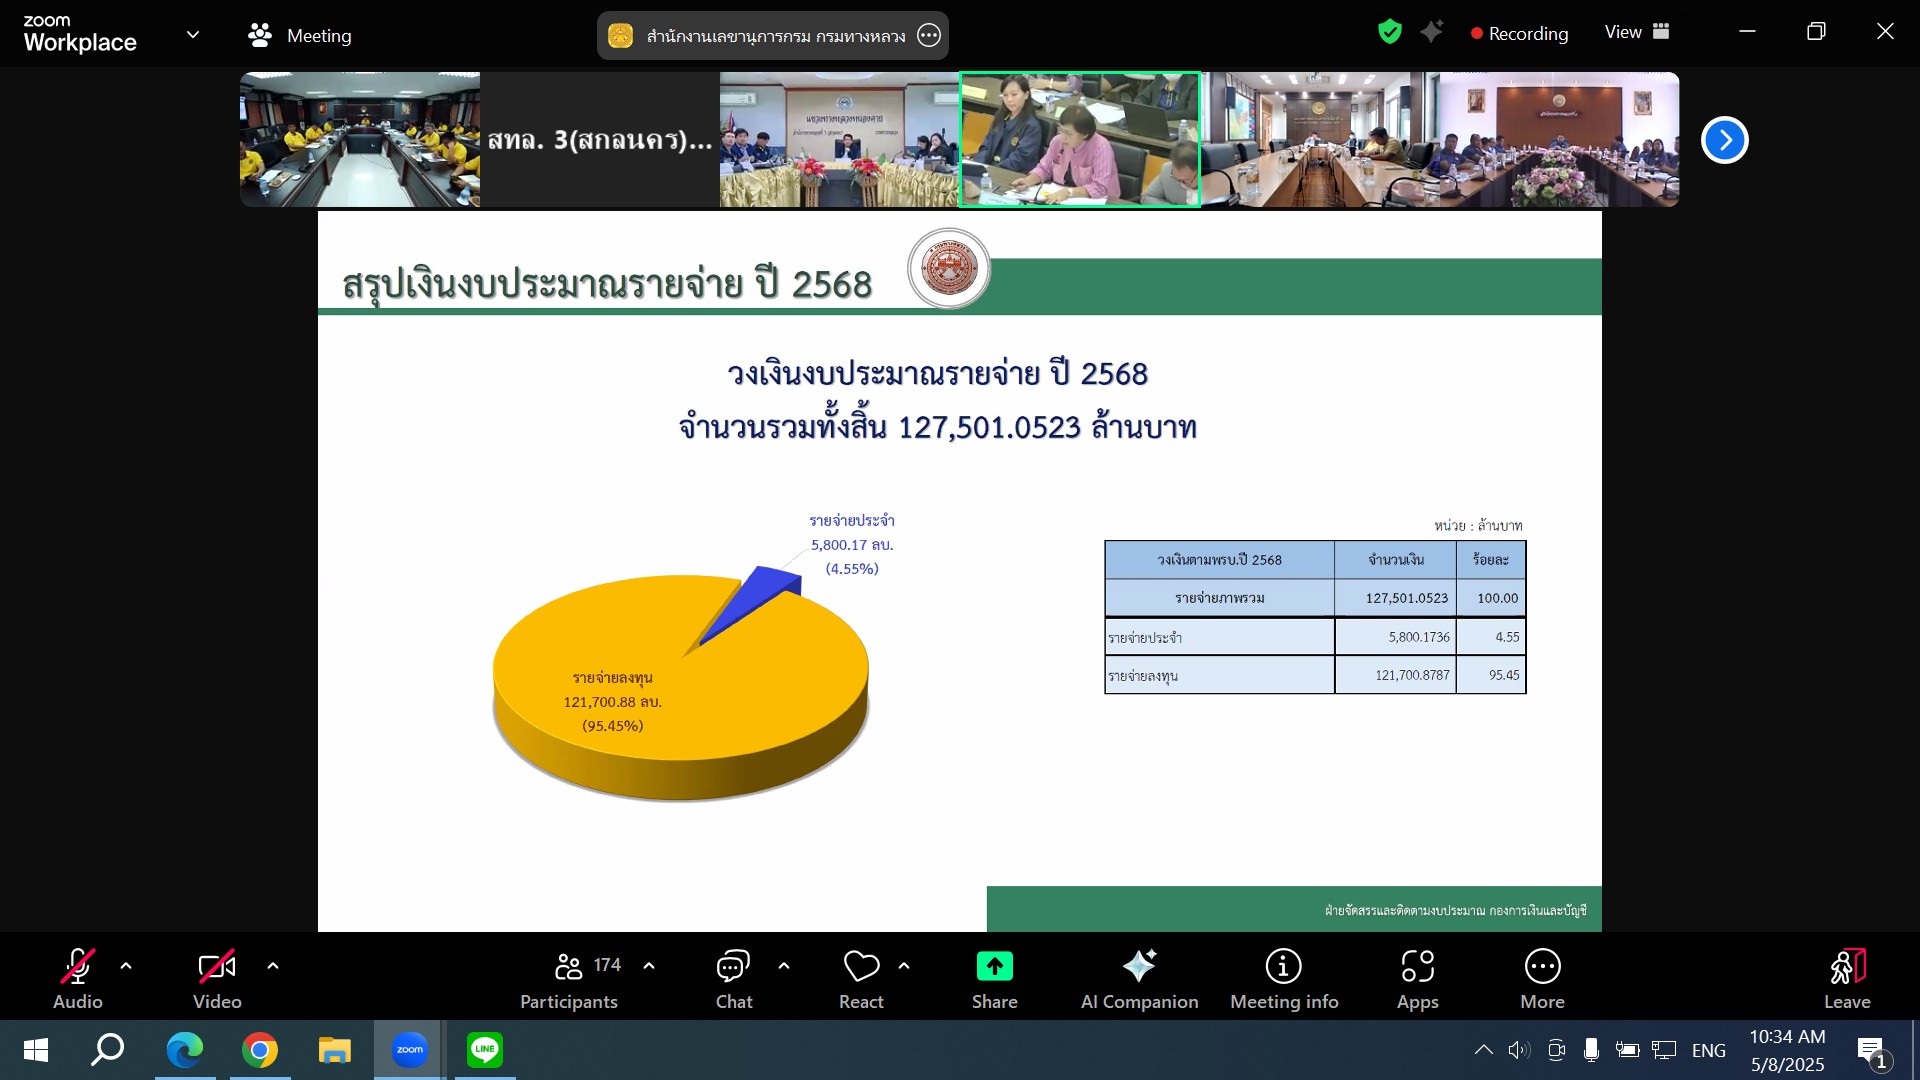
Task: Click the green encryption shield icon
Action: (1389, 32)
